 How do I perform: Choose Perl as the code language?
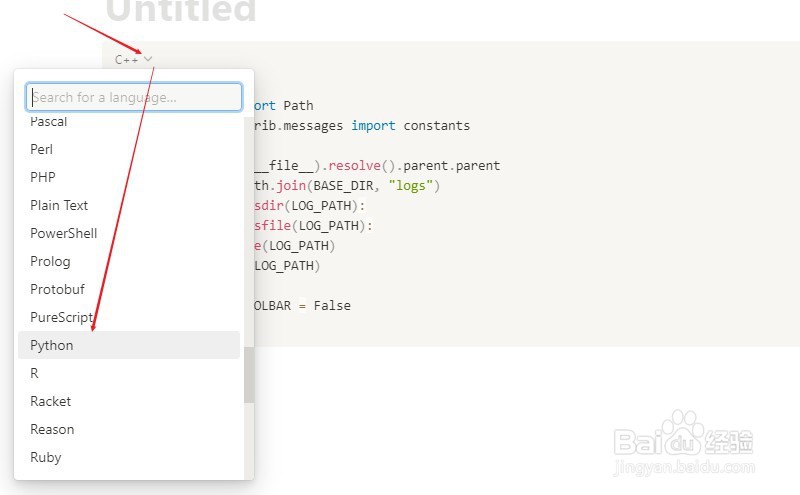click(x=42, y=149)
